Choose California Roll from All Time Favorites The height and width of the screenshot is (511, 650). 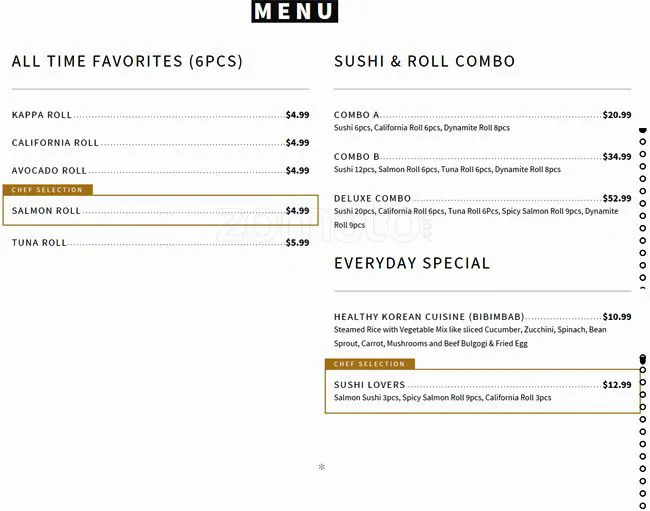55,143
